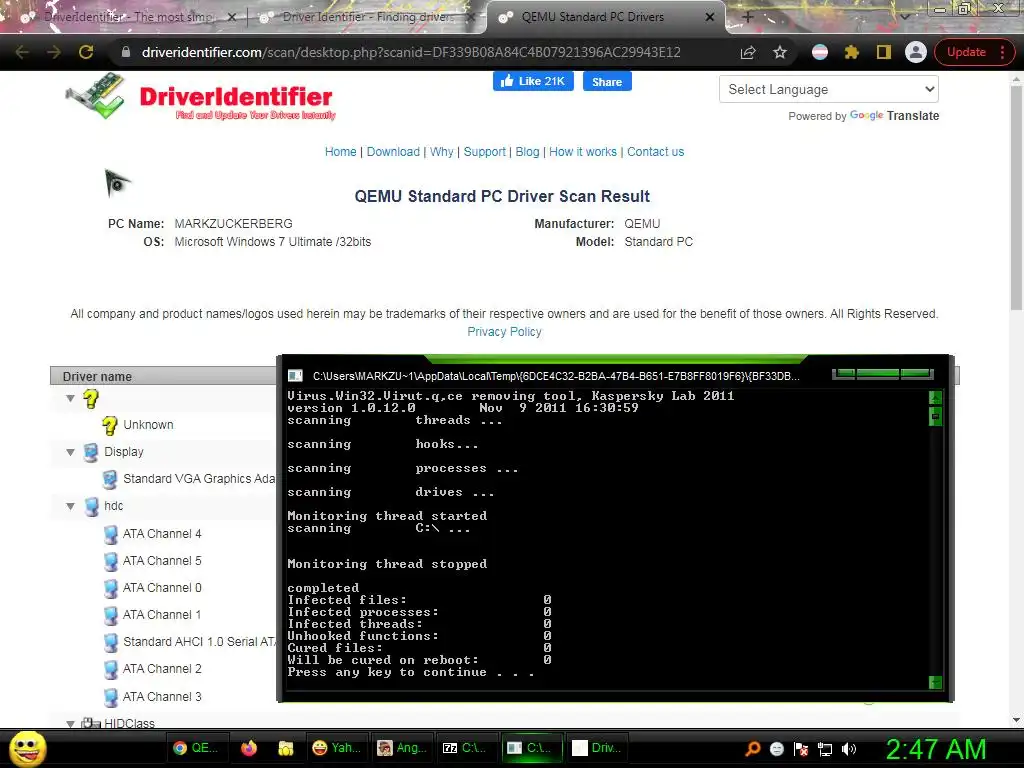The image size is (1024, 768).
Task: Click the Facebook Like 21K button
Action: pyautogui.click(x=533, y=81)
